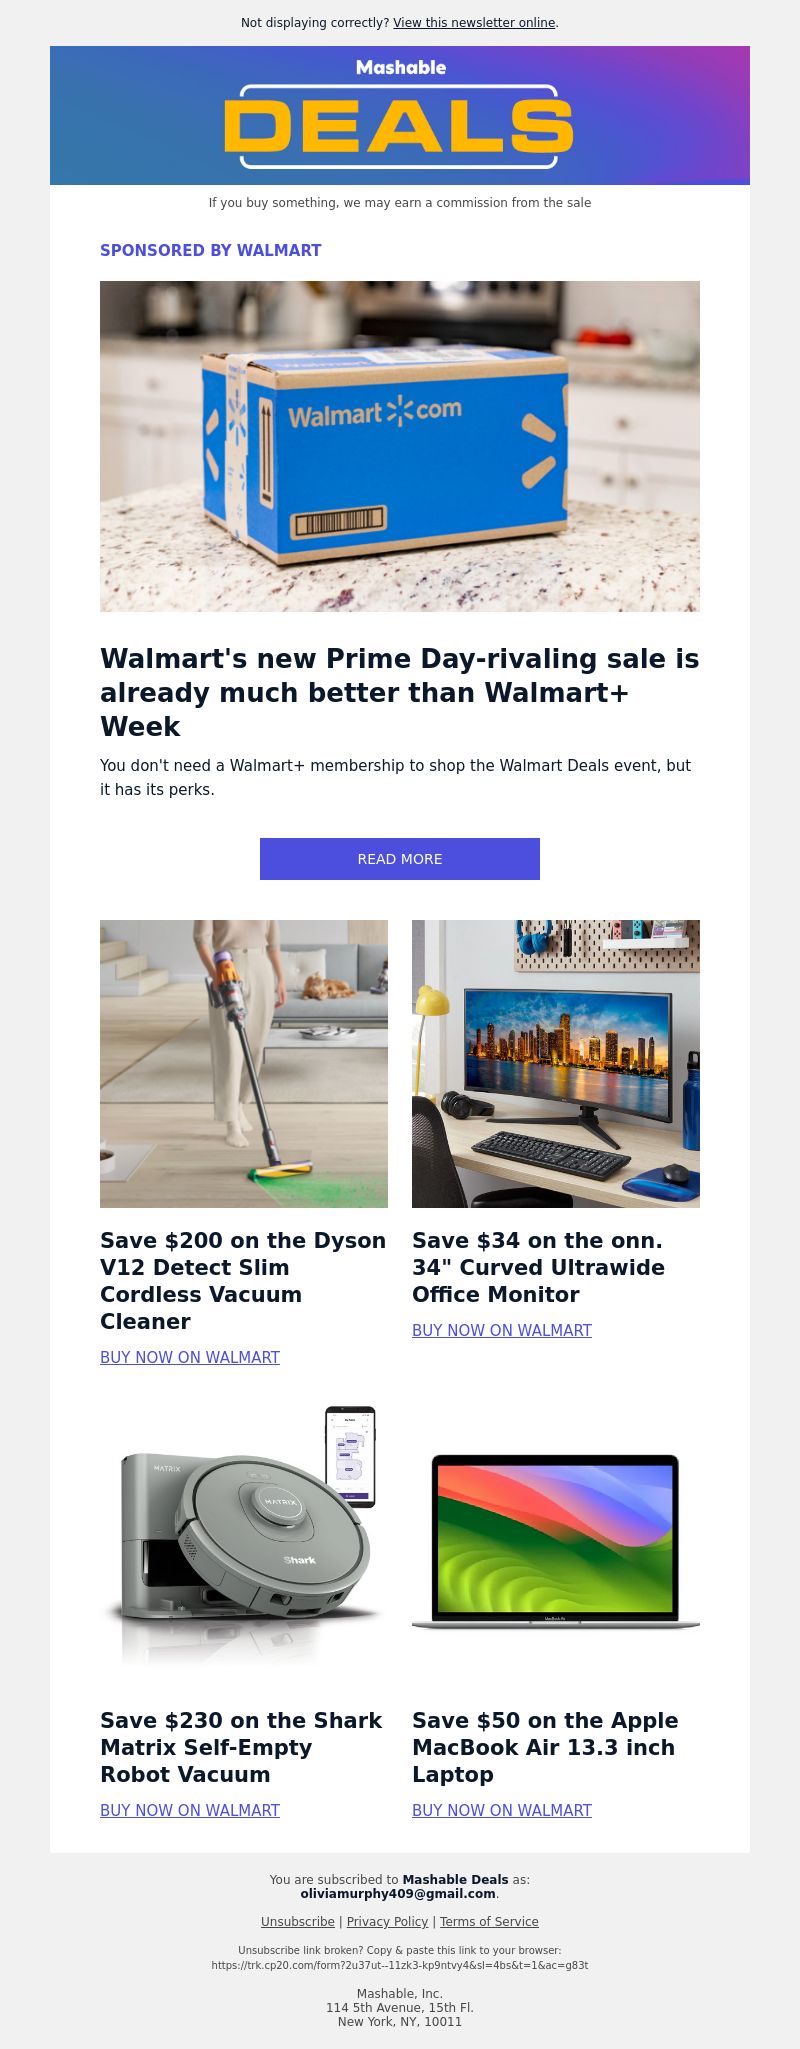800x2049 pixels.
Task: Click the READ MORE button
Action: (400, 859)
